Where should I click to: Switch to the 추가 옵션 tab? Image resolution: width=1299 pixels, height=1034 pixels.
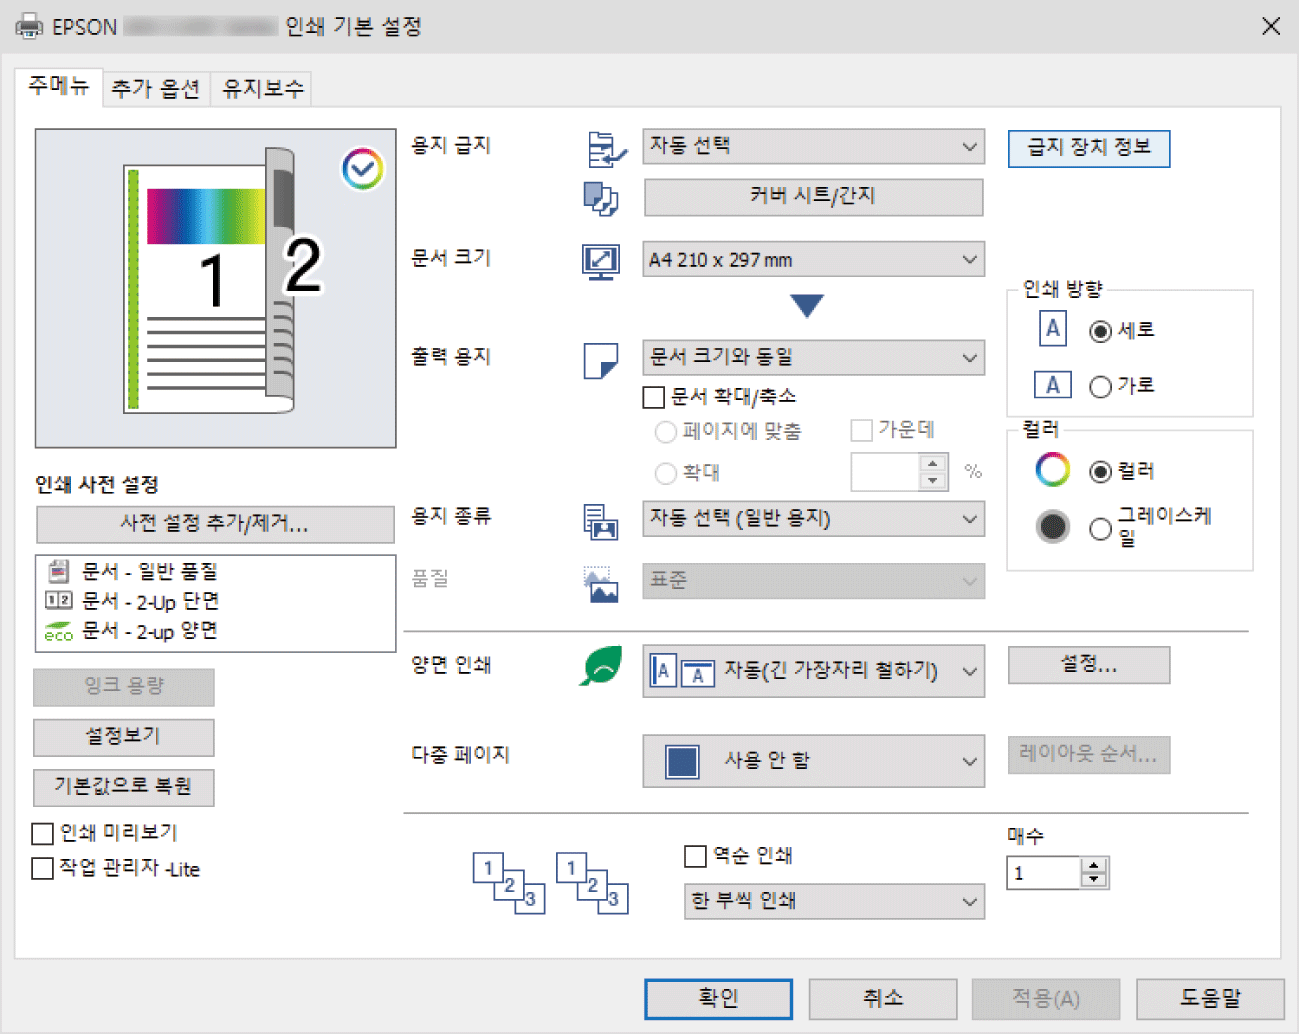tap(155, 88)
